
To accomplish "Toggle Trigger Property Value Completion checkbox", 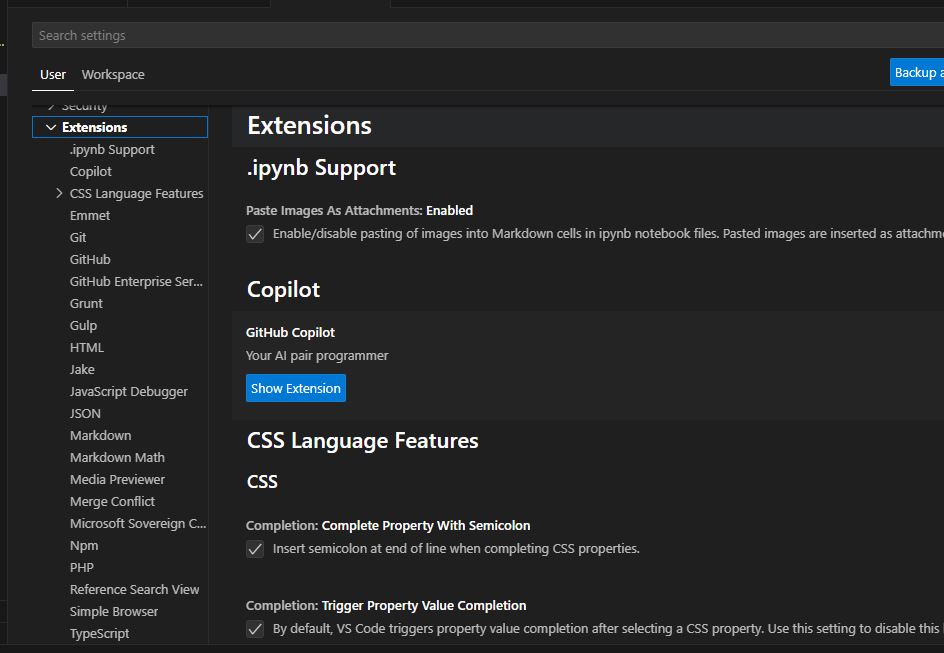I will [255, 629].
